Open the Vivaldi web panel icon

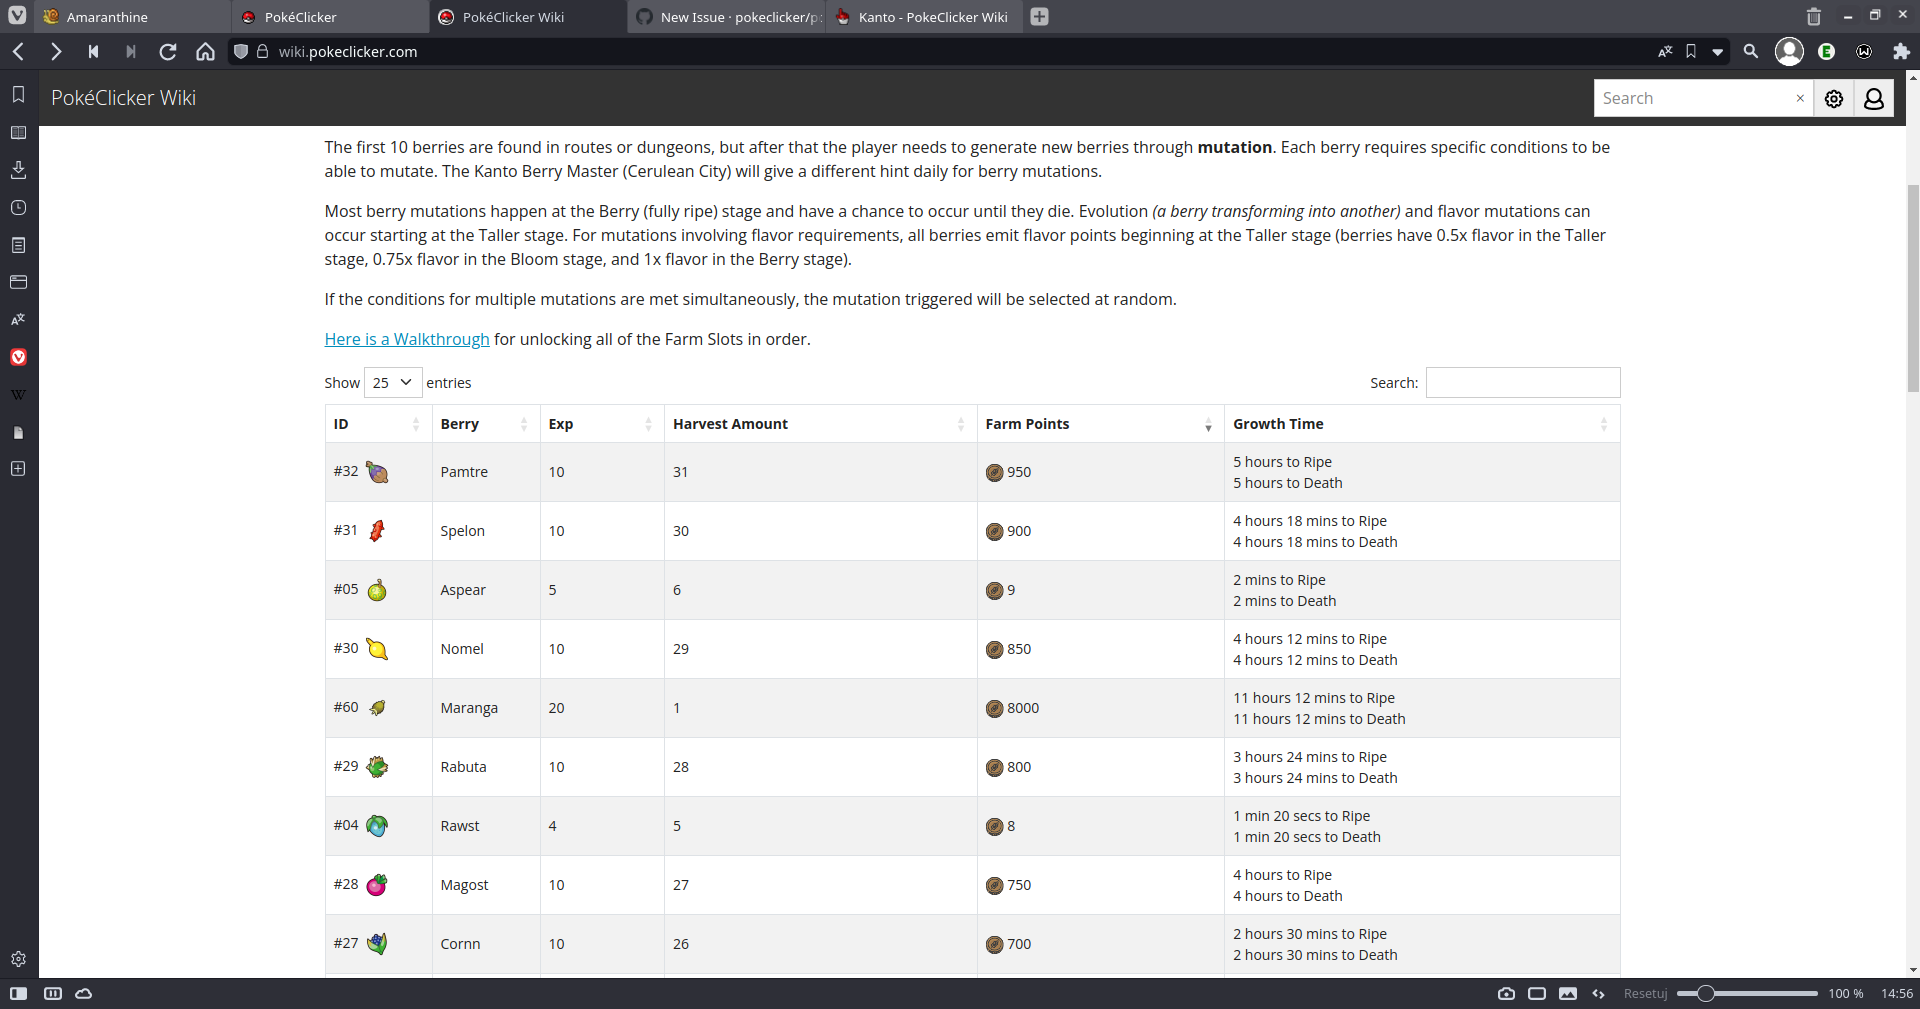click(x=18, y=357)
